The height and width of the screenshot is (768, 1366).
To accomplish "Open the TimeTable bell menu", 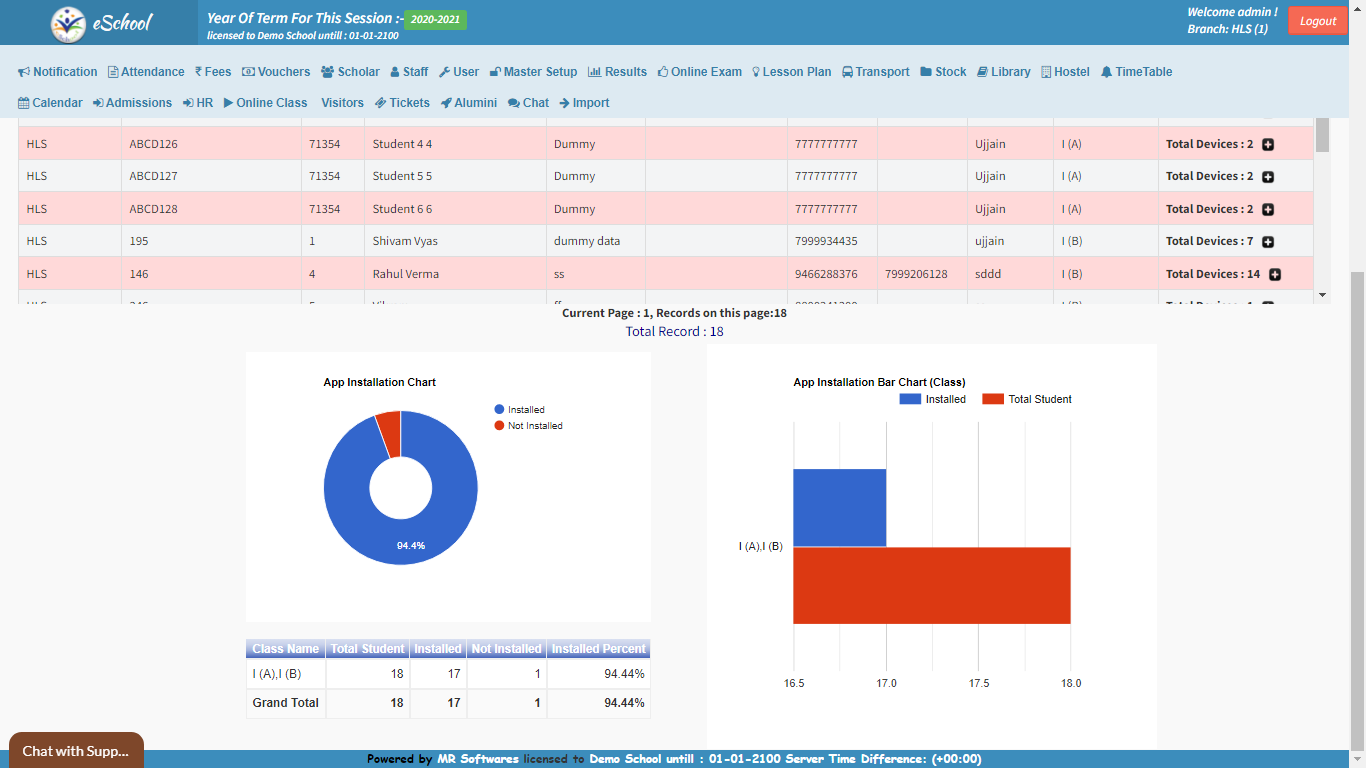I will (1136, 72).
